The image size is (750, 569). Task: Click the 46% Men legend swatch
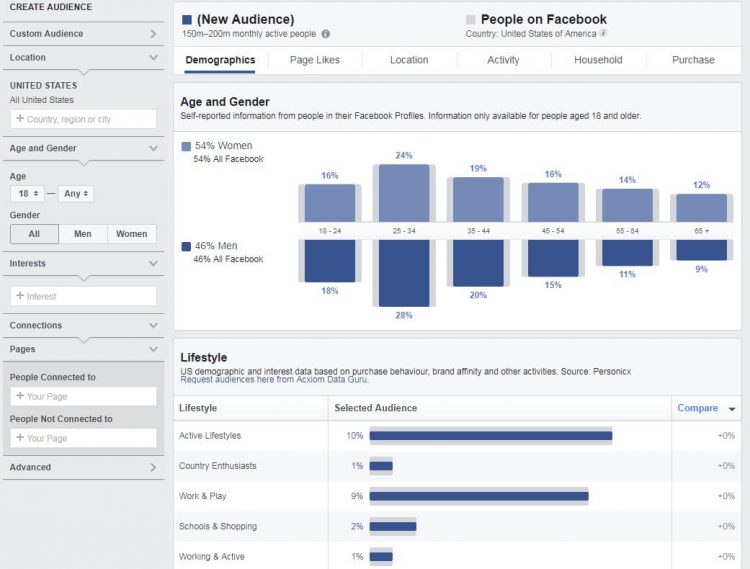(186, 247)
